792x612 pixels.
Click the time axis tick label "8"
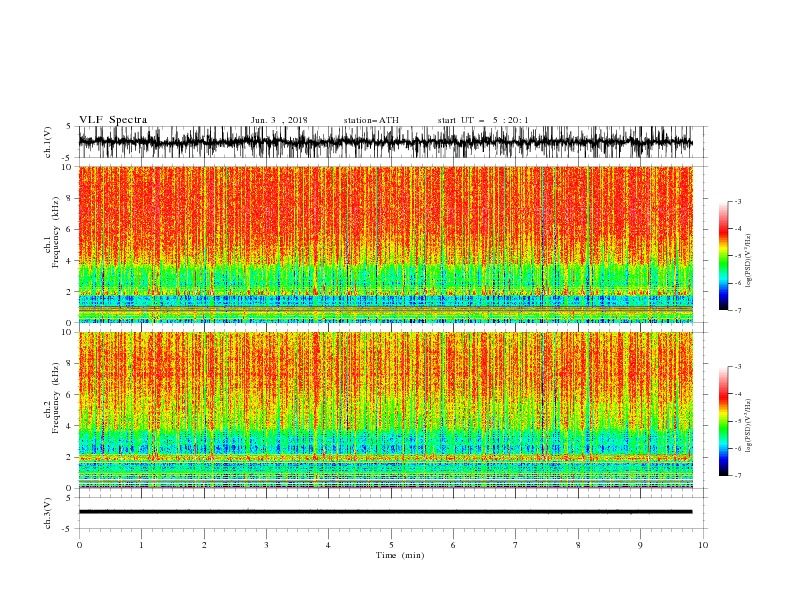[x=578, y=545]
